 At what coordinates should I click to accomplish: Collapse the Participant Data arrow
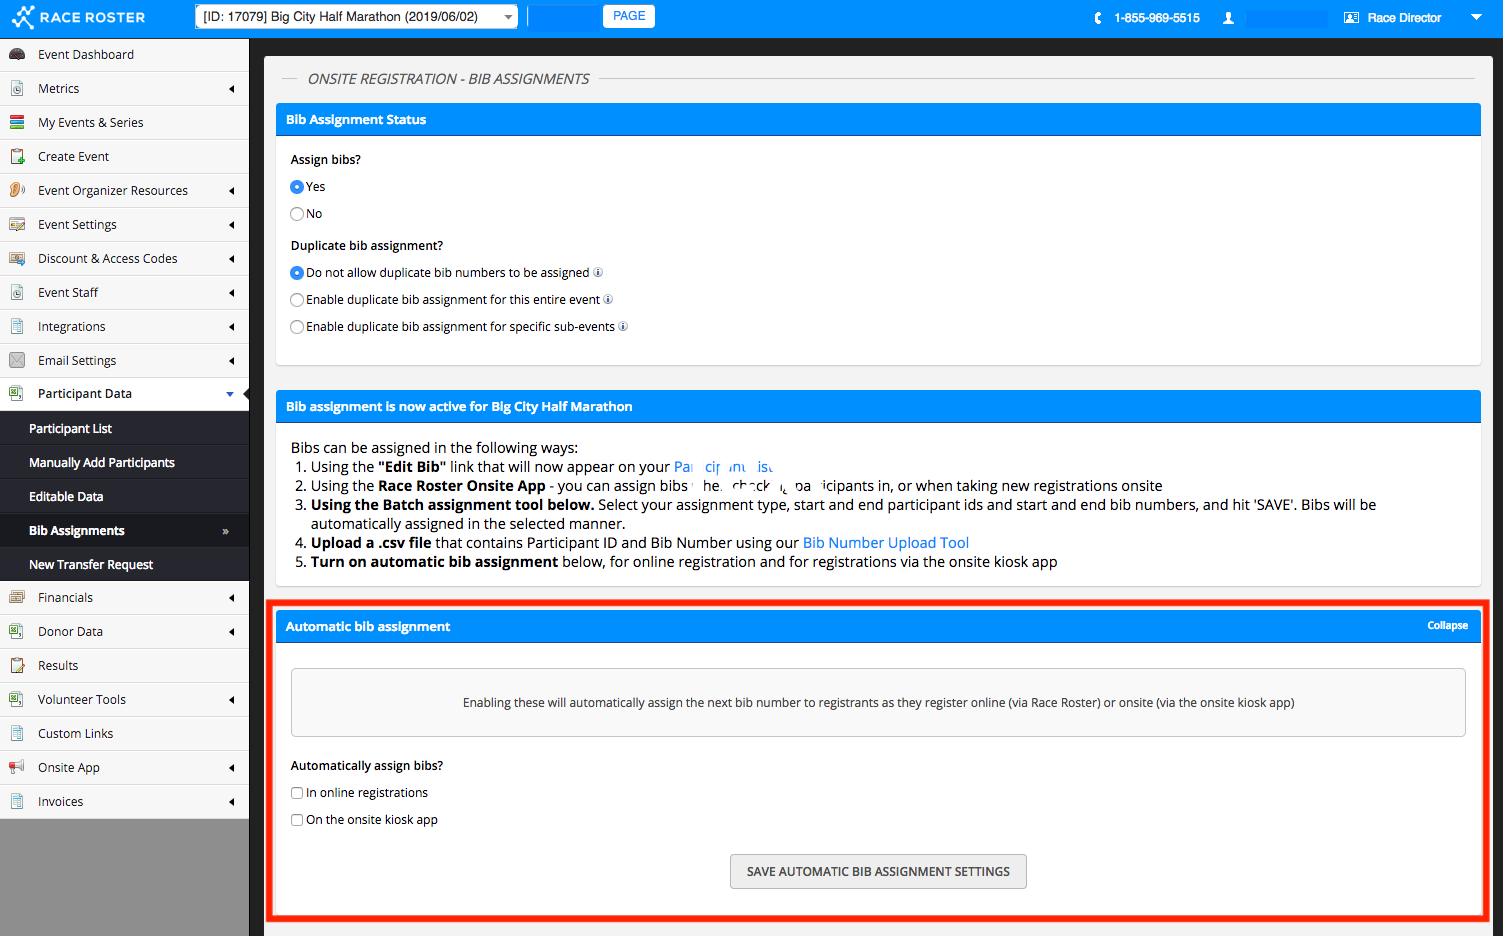click(x=230, y=394)
